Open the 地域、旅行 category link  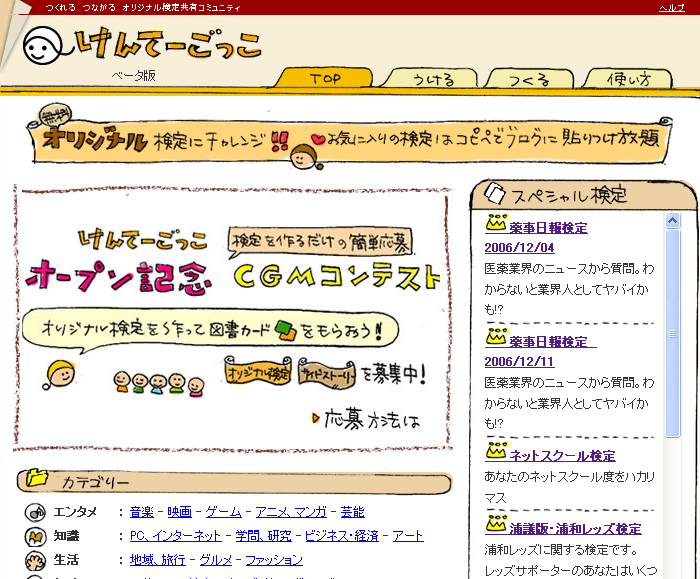157,560
